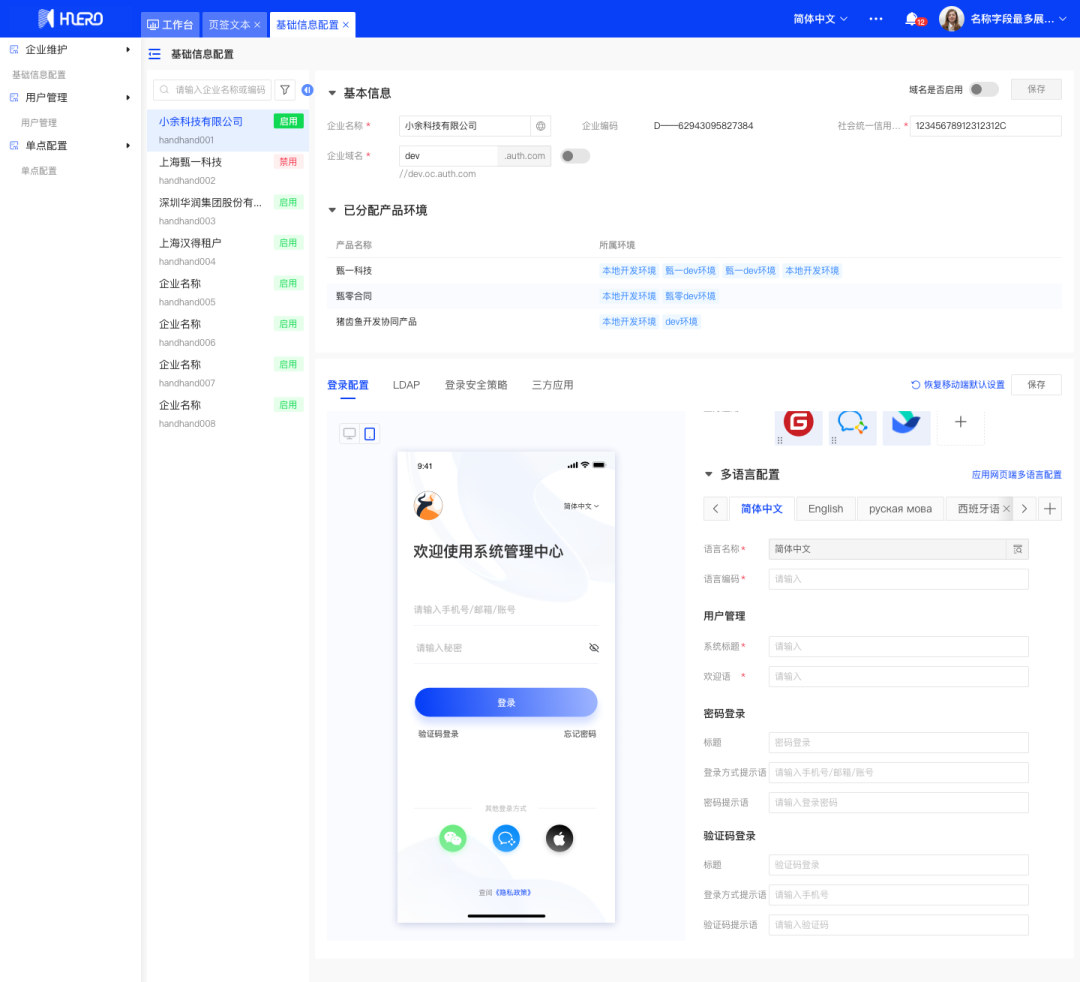Click the lookup icon in 语言名称 field
The image size is (1080, 982).
[x=1017, y=549]
